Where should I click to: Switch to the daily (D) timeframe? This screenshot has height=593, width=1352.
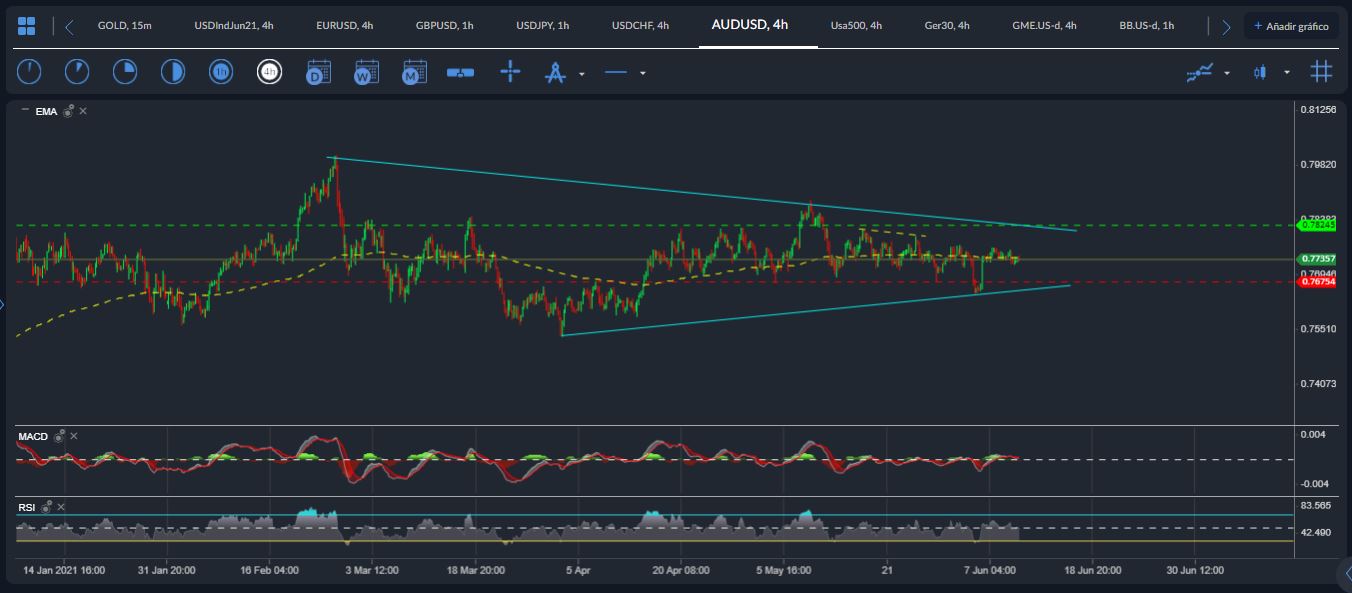318,72
